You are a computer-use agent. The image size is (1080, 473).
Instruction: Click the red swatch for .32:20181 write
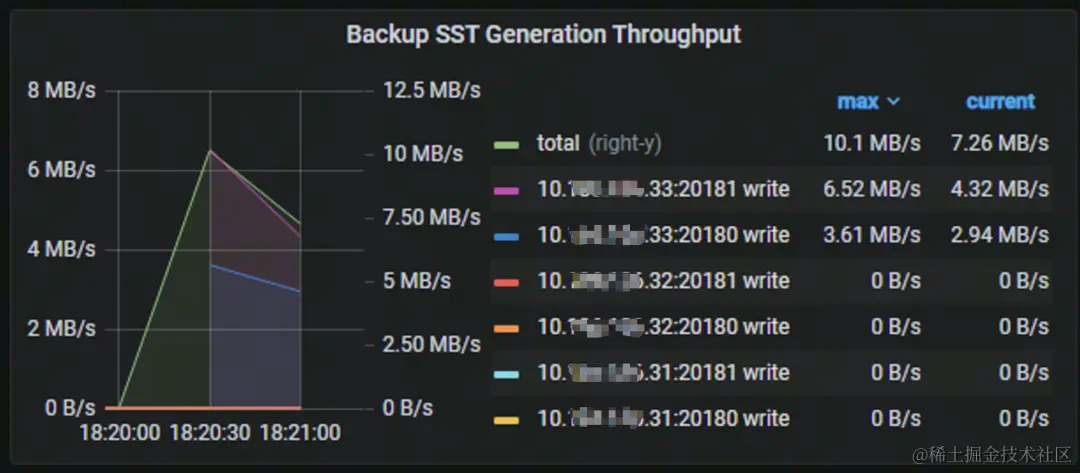507,282
